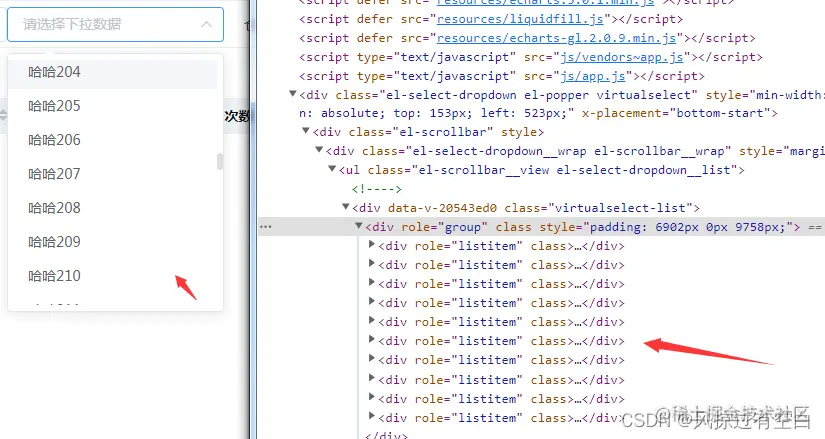Screen dimensions: 825x439
Task: Collapse the div class="el-scrollbar" node
Action: [306, 131]
